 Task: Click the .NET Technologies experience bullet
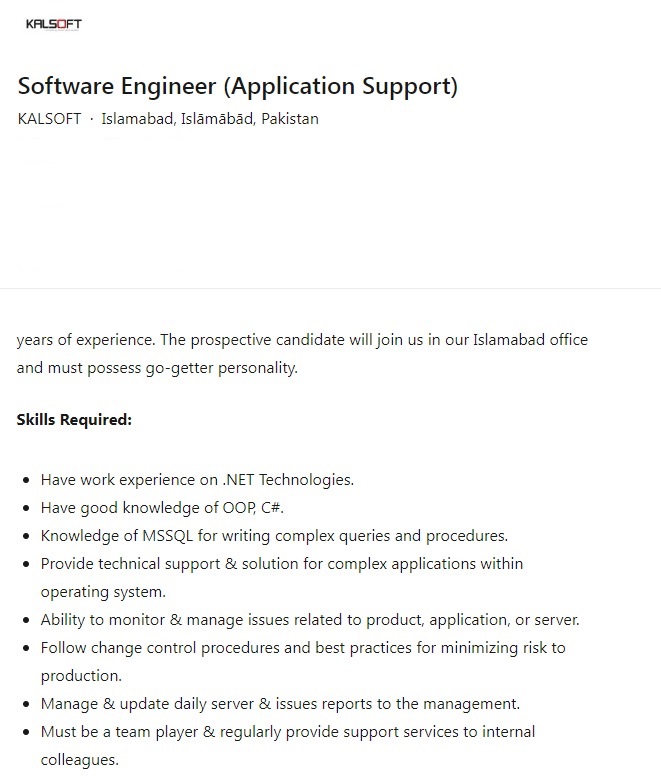pos(197,479)
